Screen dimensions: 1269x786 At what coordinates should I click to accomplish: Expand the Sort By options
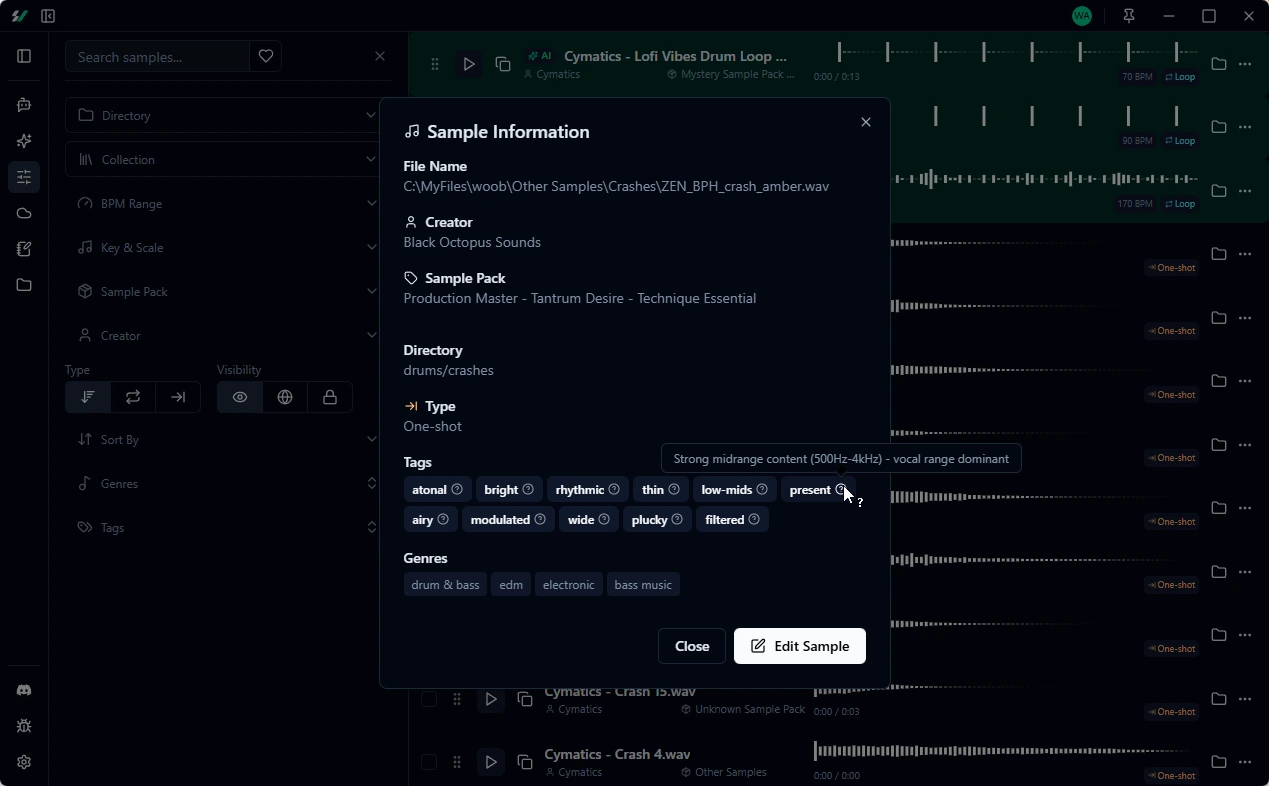tap(222, 439)
